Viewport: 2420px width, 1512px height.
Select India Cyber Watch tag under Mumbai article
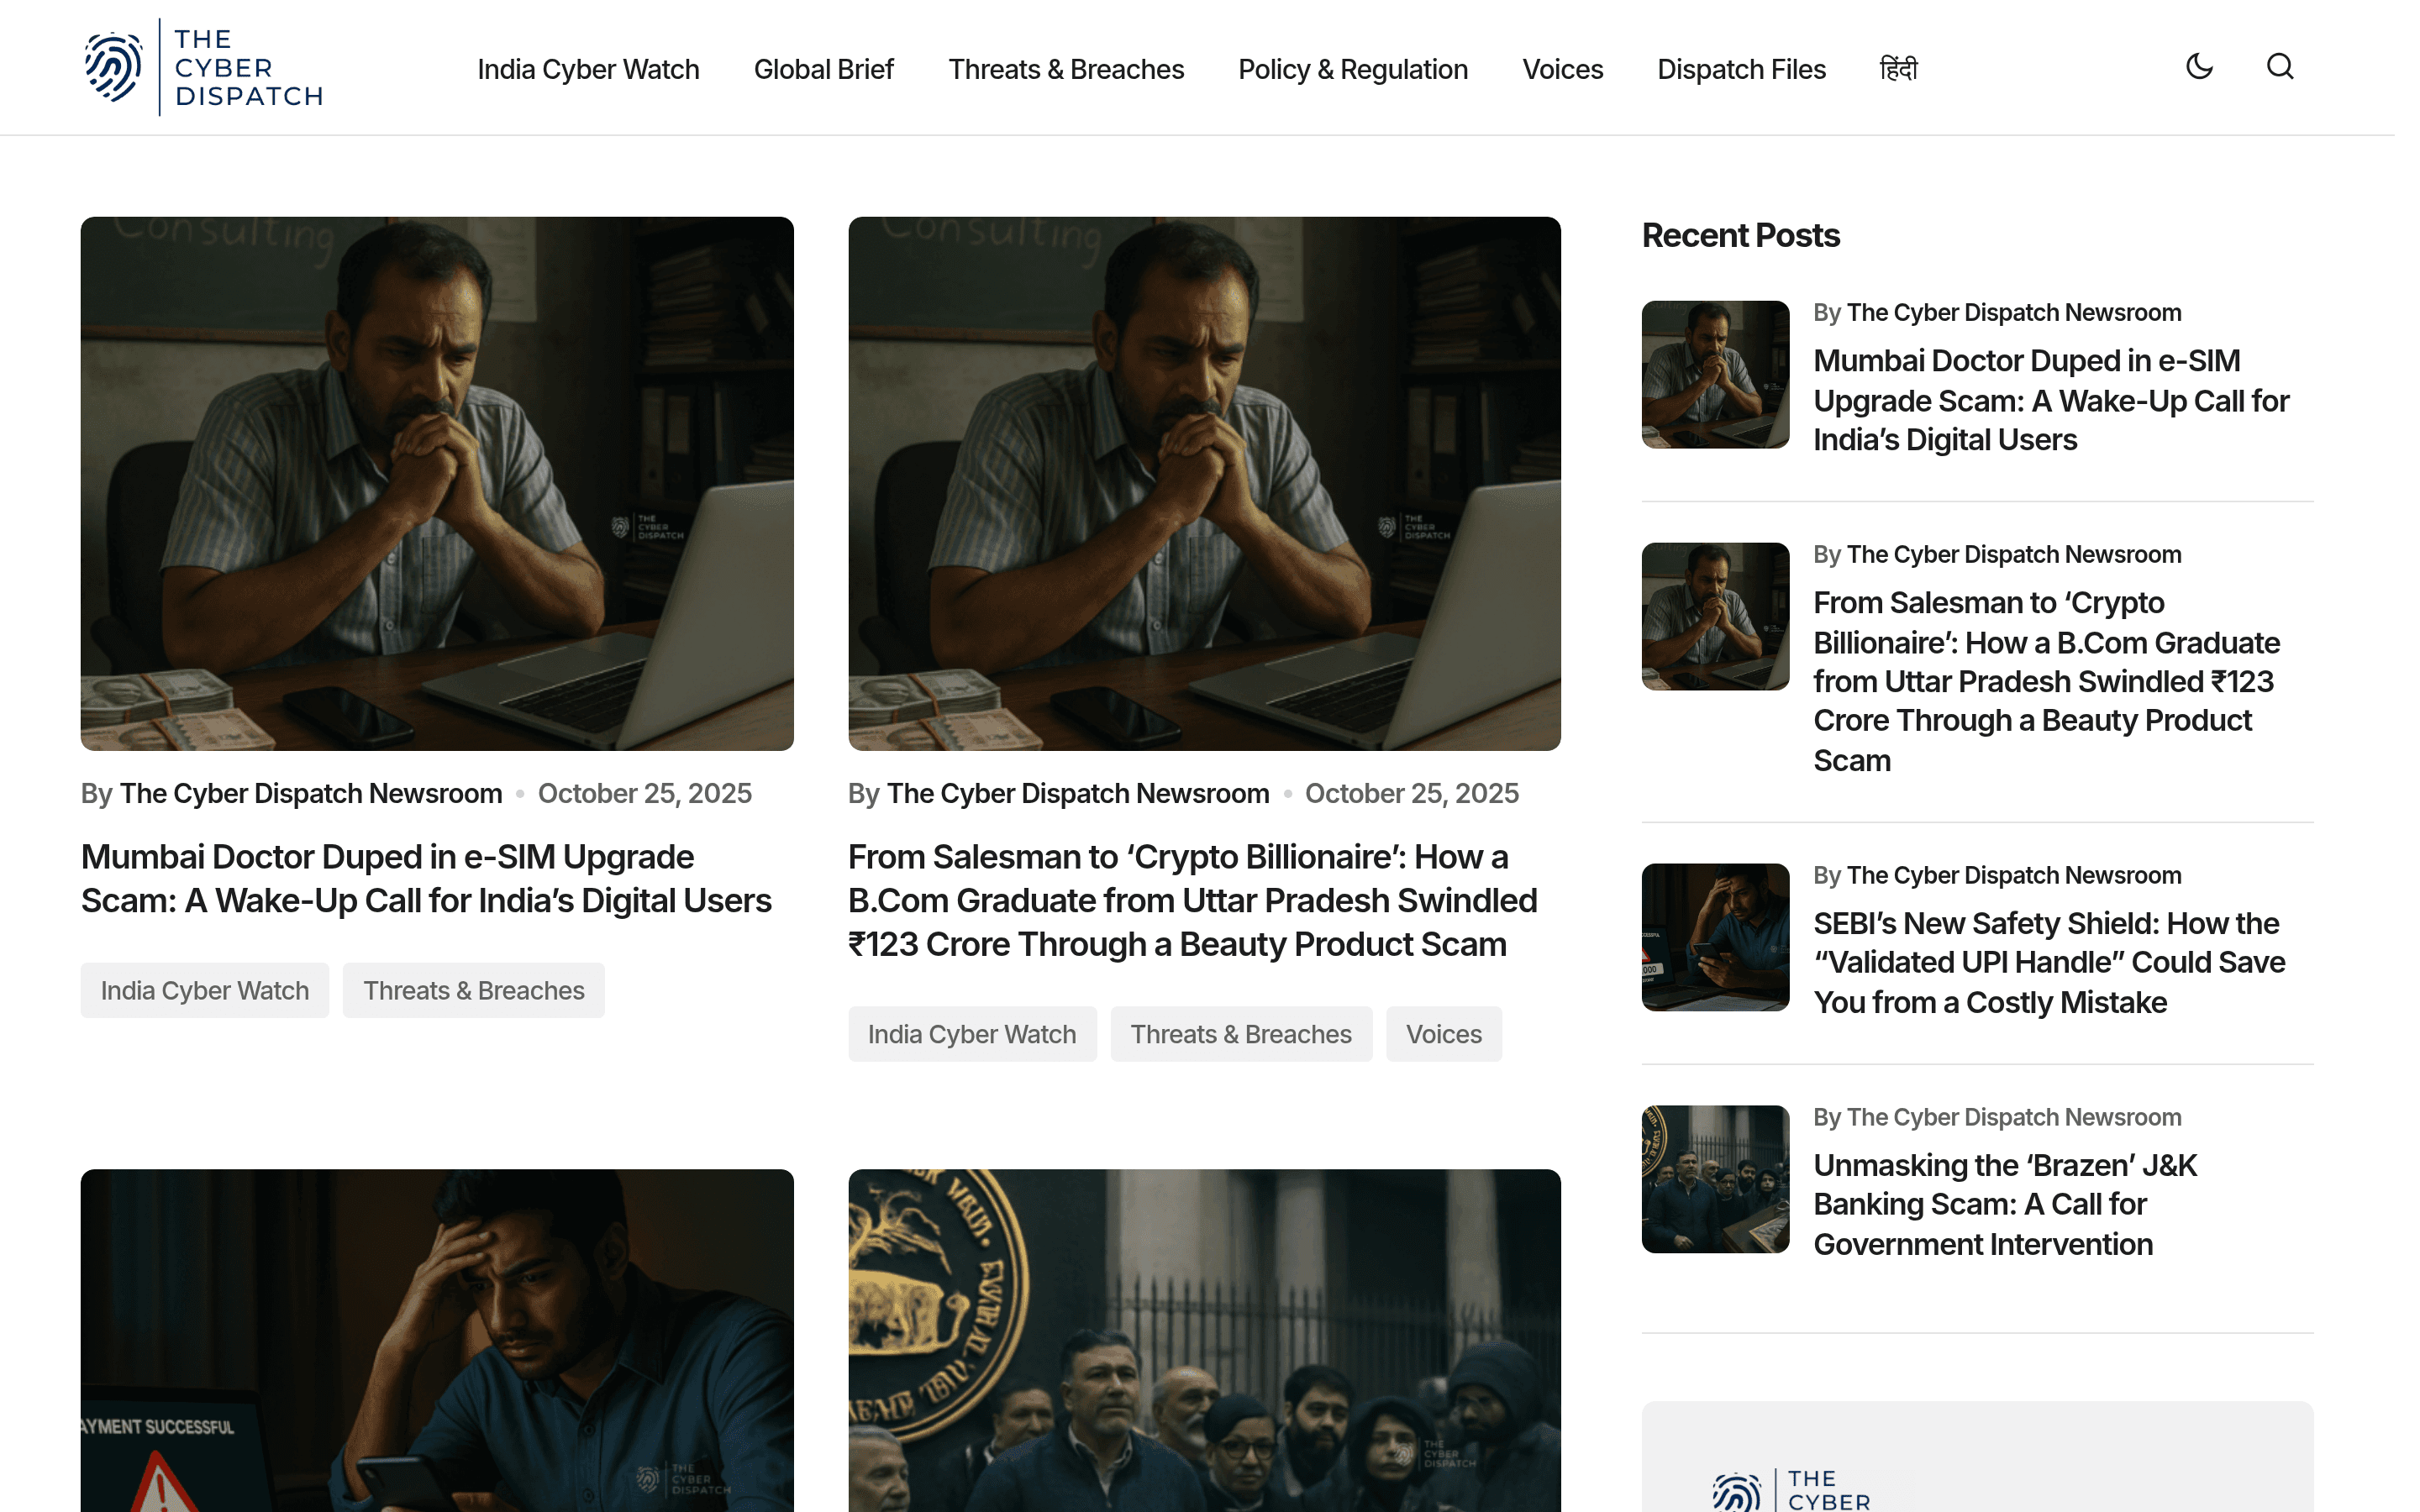click(x=205, y=990)
